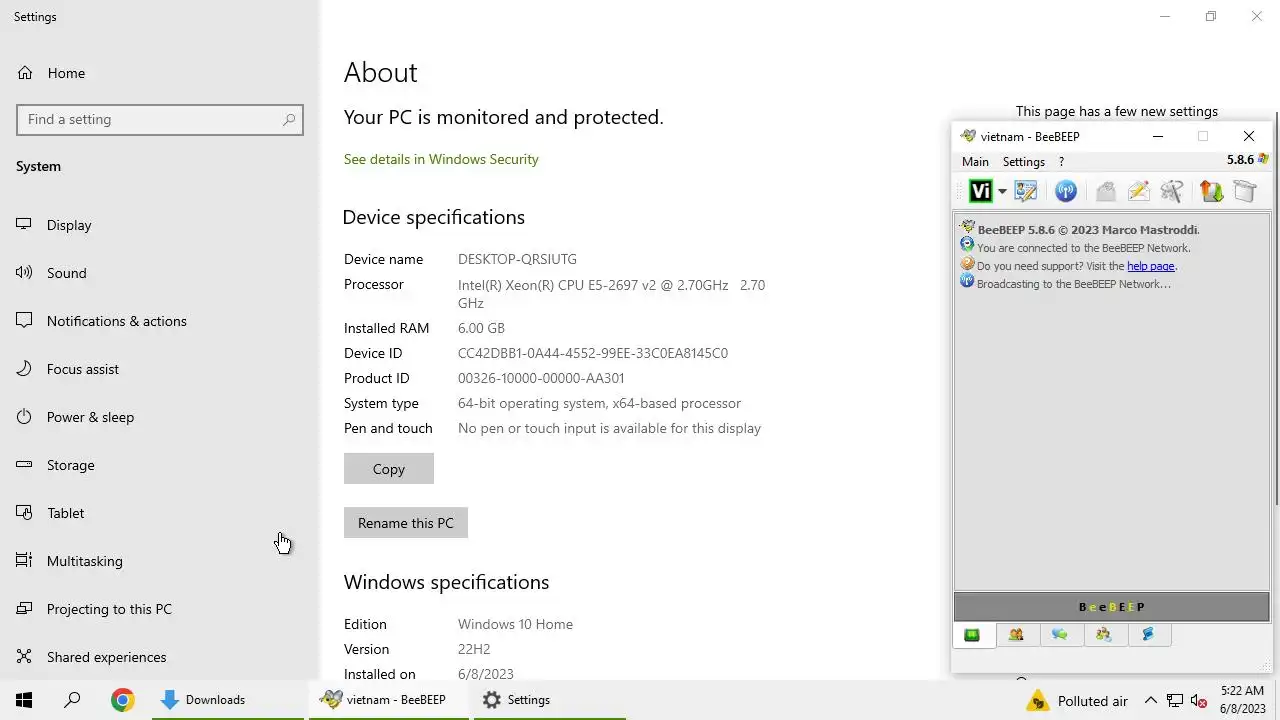Click the muted volume icon in tray
The height and width of the screenshot is (720, 1280).
tap(1199, 701)
